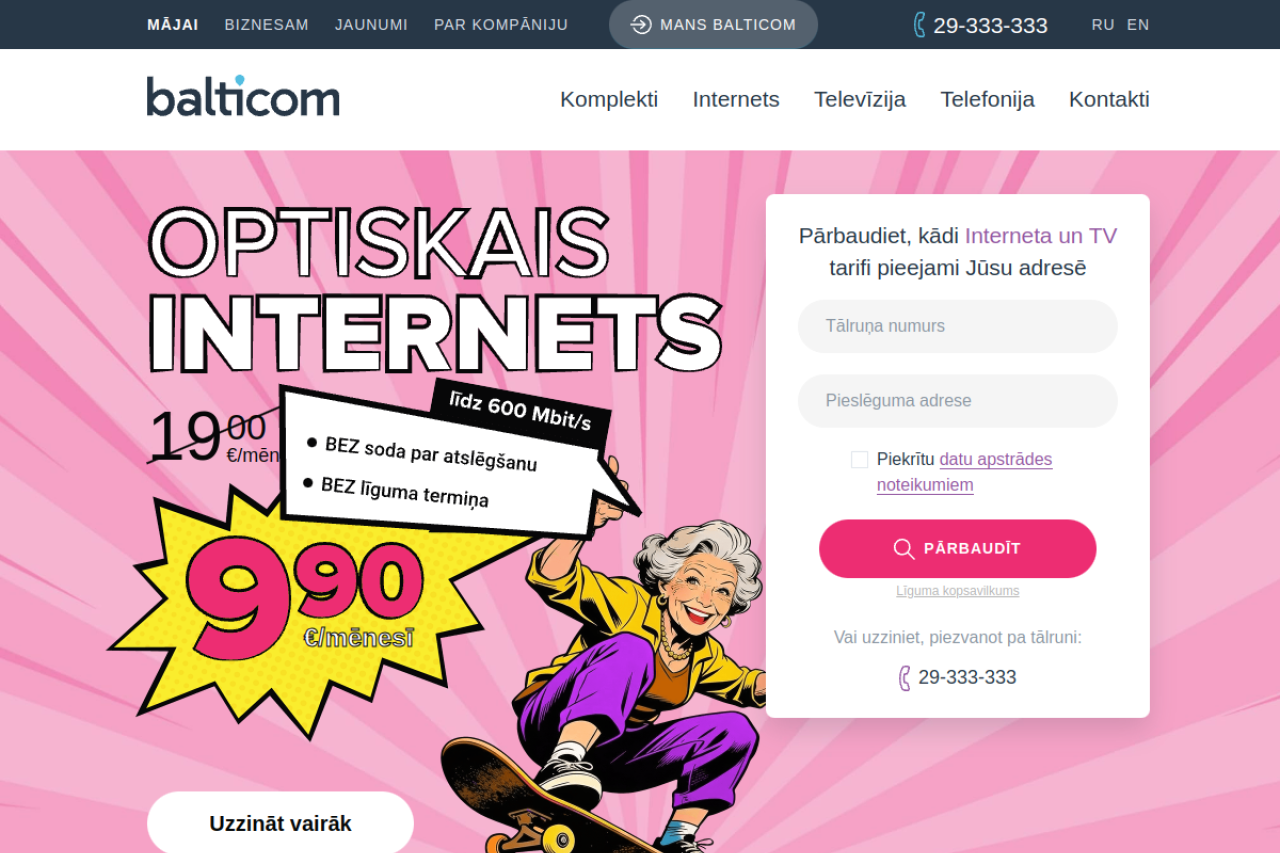Screen dimensions: 1280x853
Task: Click the Pieslēguma adrese field
Action: click(958, 401)
